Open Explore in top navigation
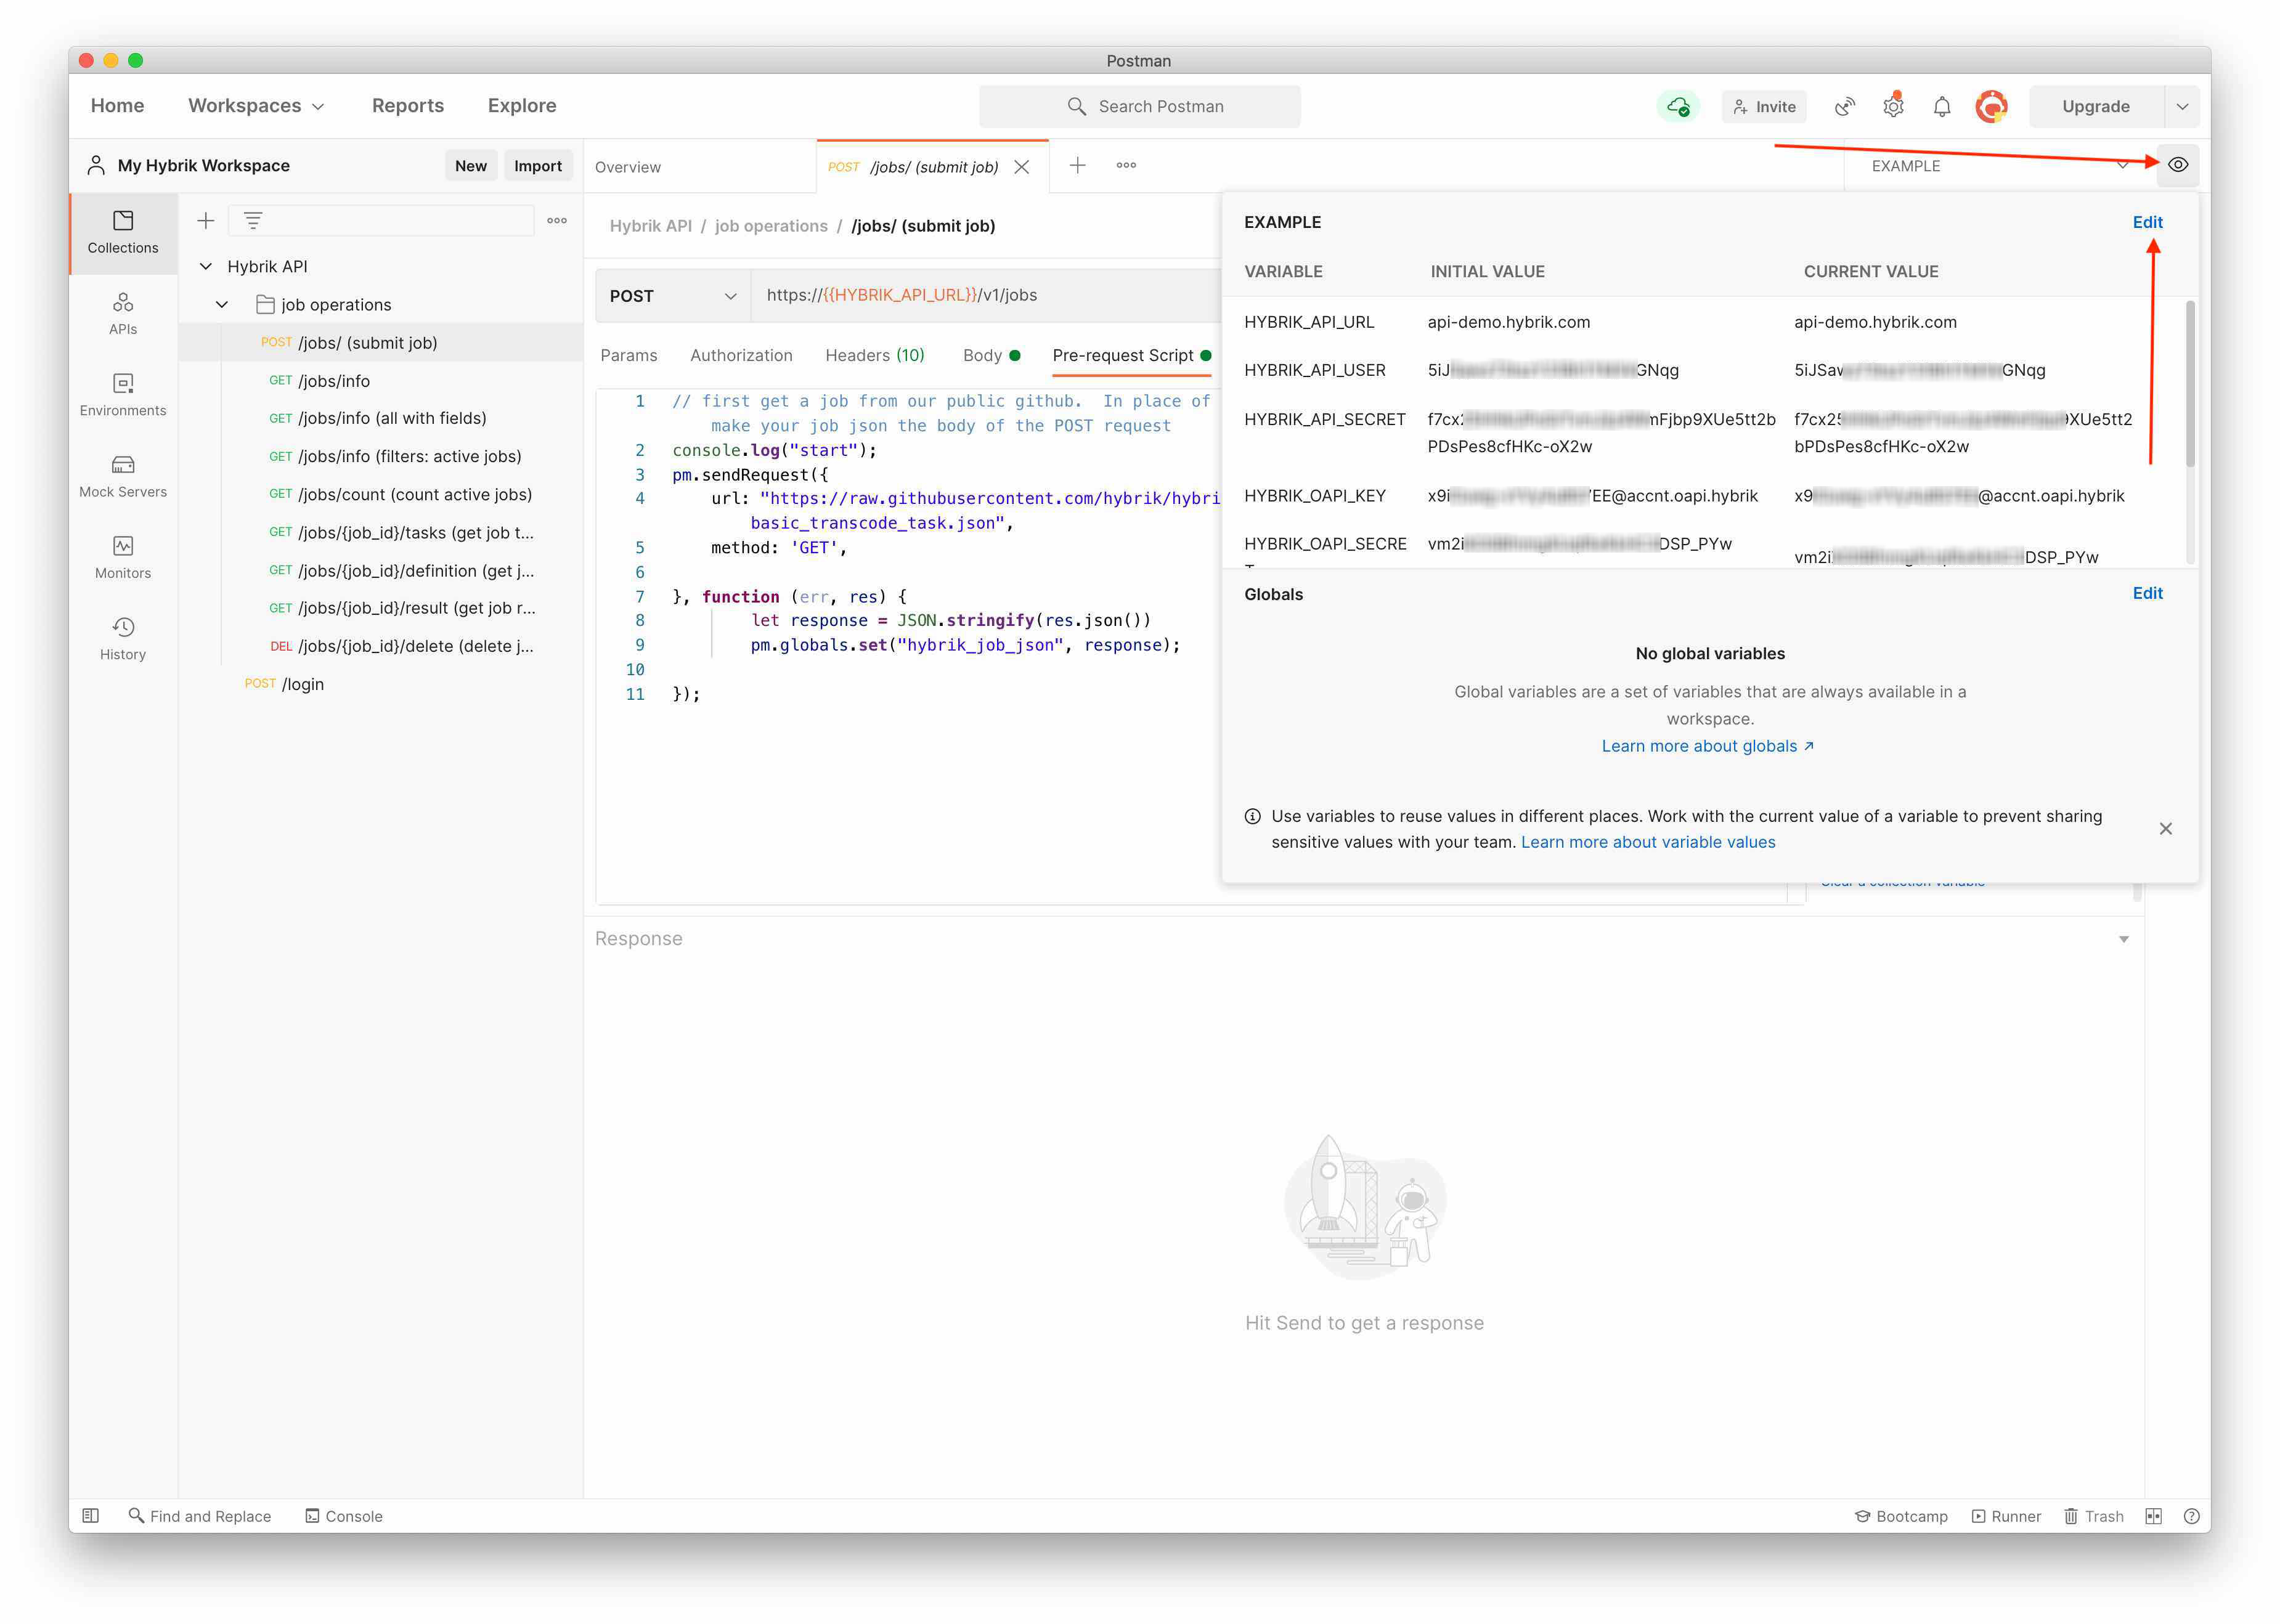2280x1624 pixels. pyautogui.click(x=522, y=106)
